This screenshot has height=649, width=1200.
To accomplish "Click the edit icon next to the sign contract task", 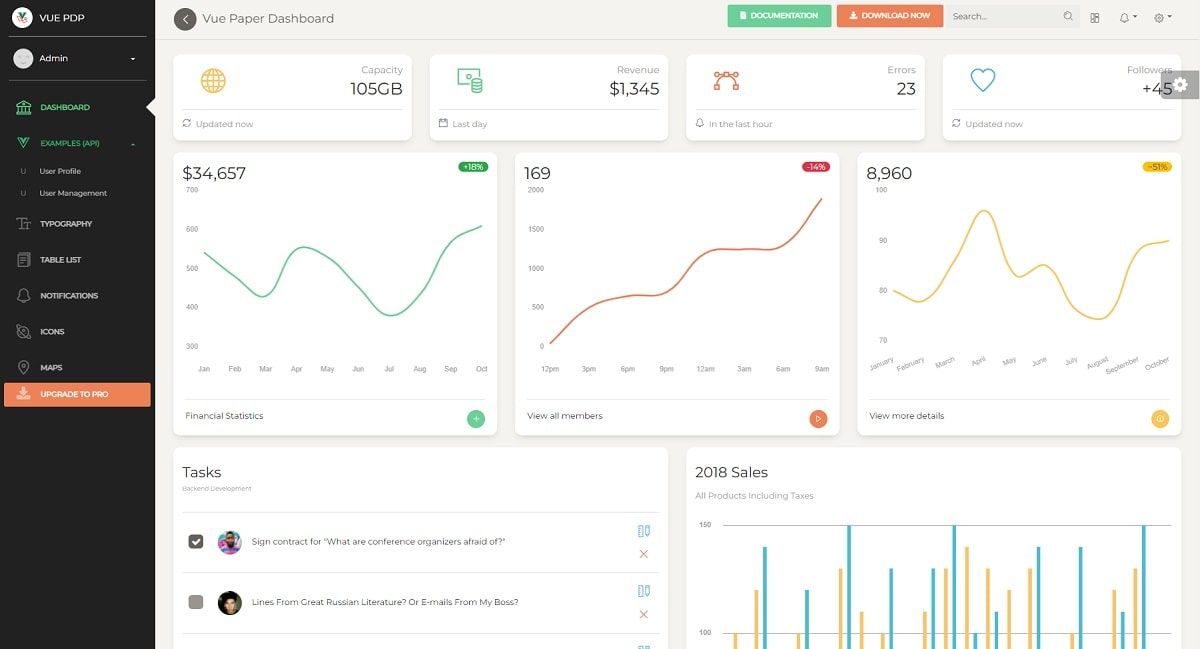I will [643, 531].
